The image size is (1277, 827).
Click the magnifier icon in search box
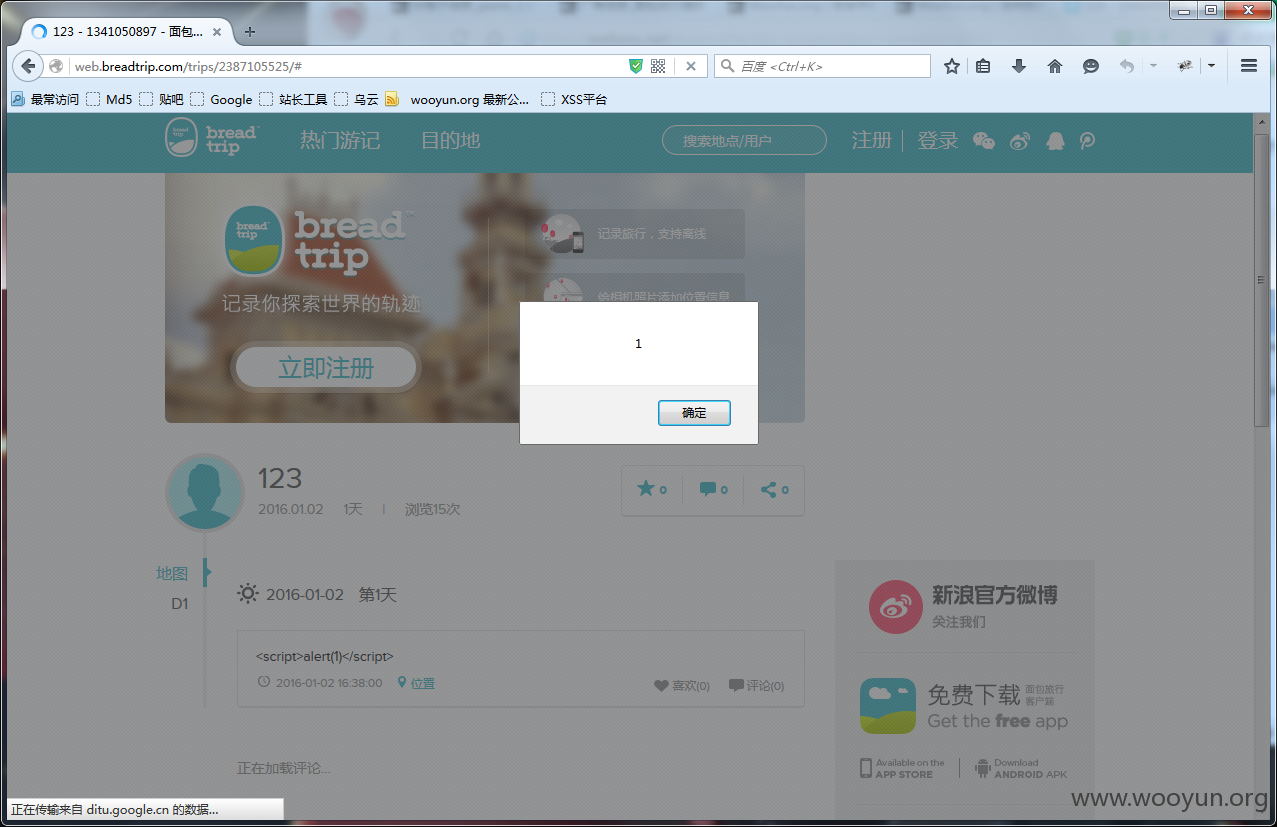tap(726, 66)
